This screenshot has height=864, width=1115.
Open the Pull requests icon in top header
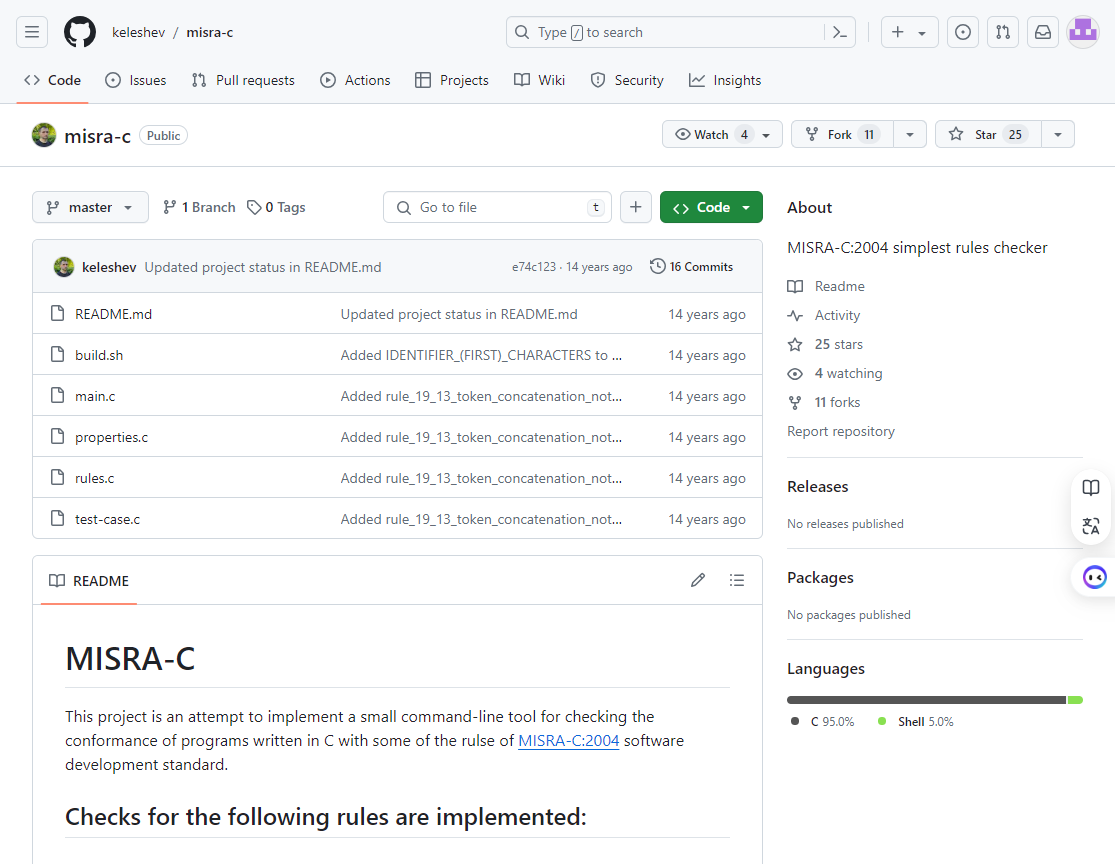pos(1003,32)
